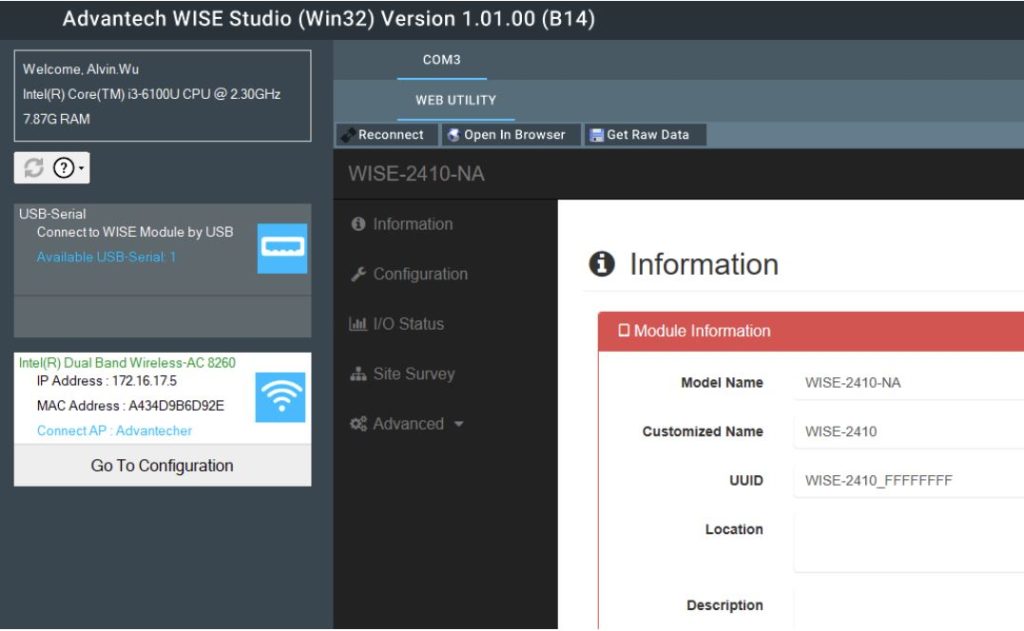Click the blue Wi-Fi wireless icon
Viewport: 1024px width, 631px height.
[281, 398]
